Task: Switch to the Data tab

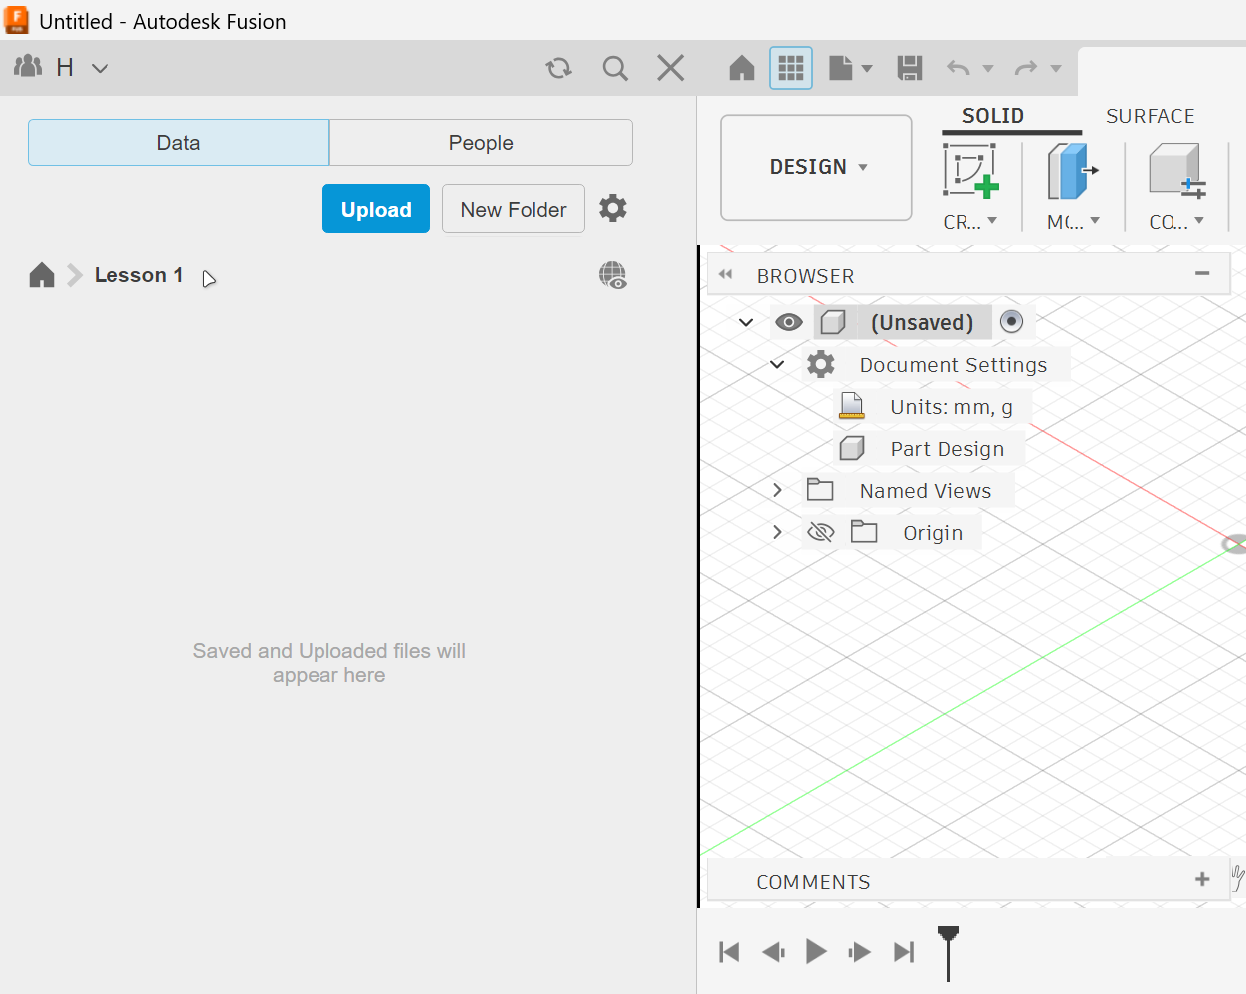Action: (178, 143)
